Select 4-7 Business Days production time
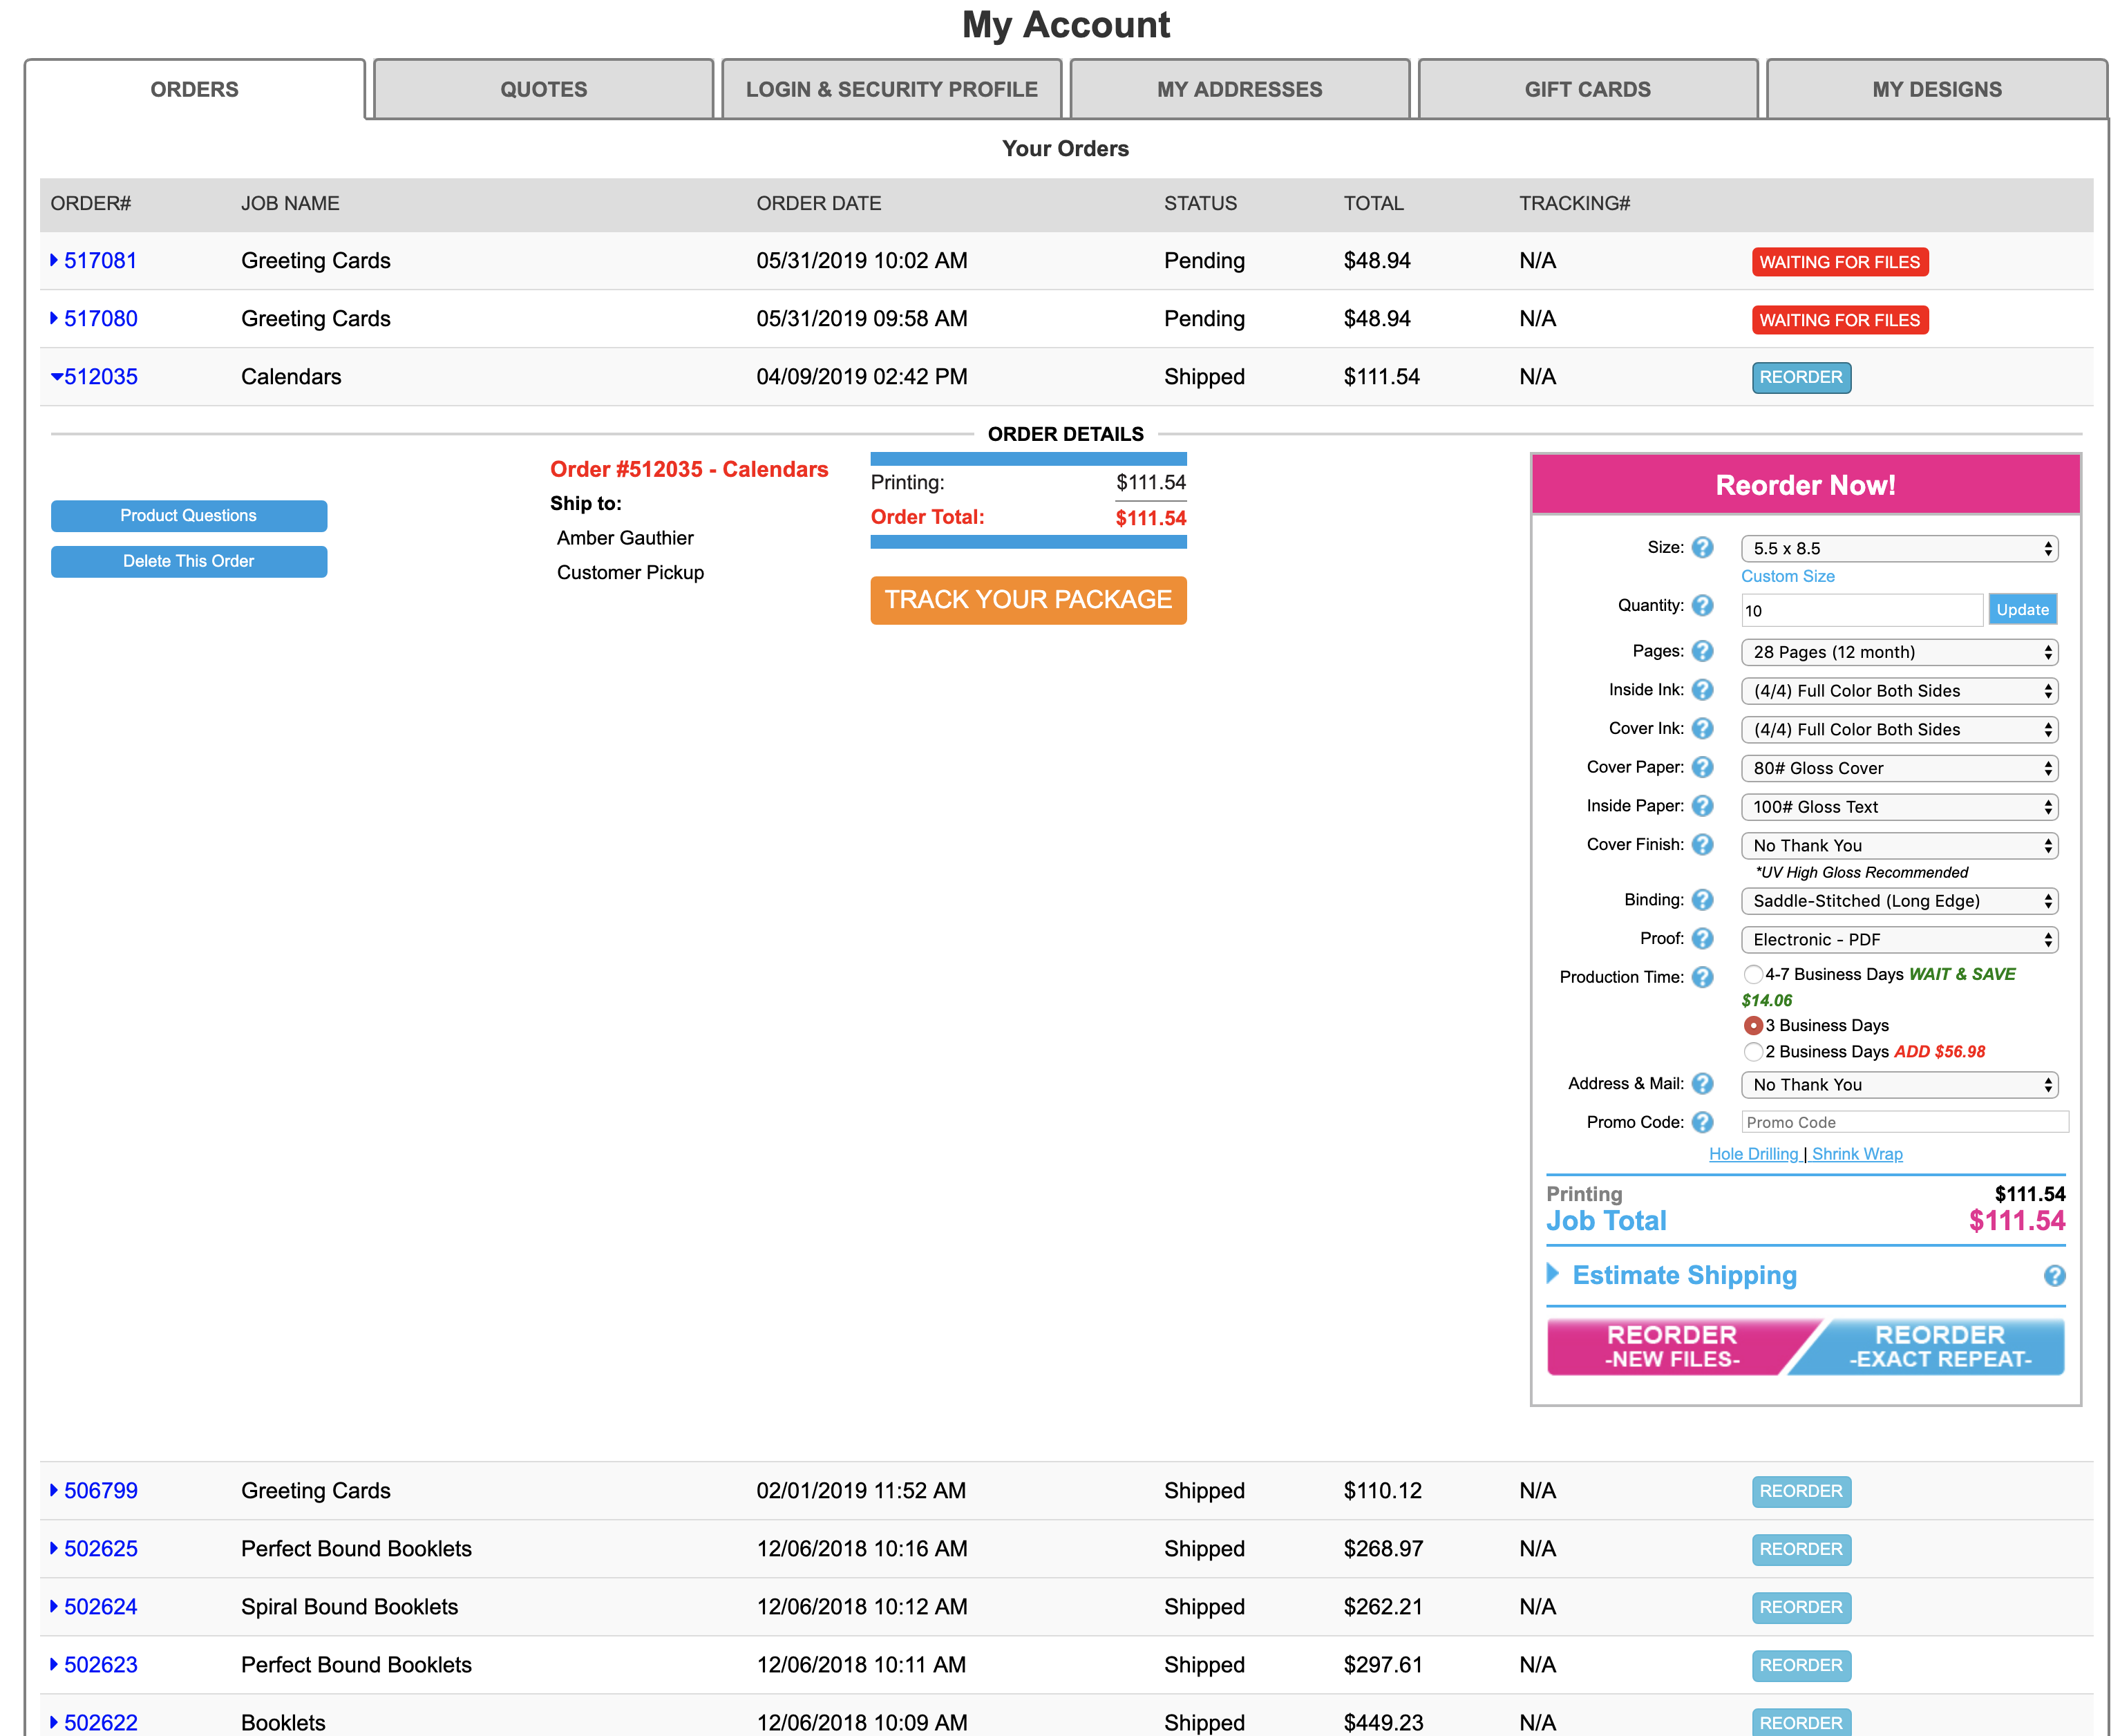 [x=1752, y=974]
